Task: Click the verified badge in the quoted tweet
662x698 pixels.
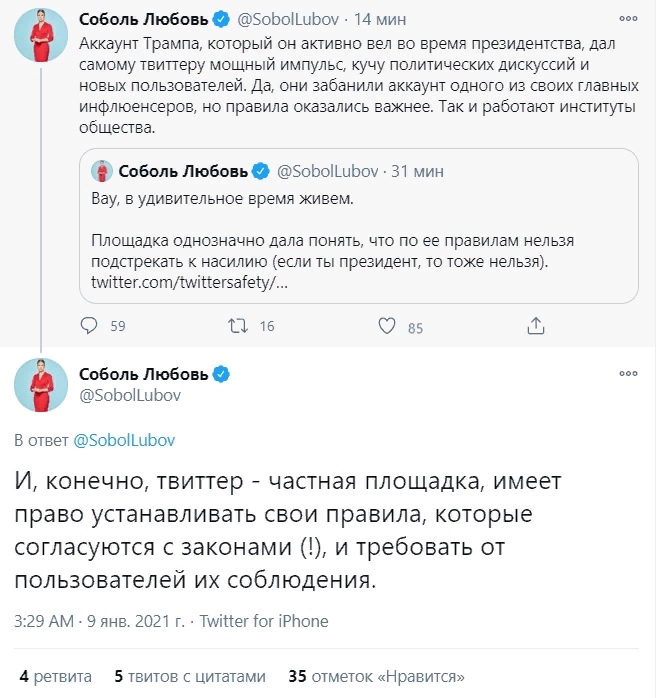Action: coord(261,171)
